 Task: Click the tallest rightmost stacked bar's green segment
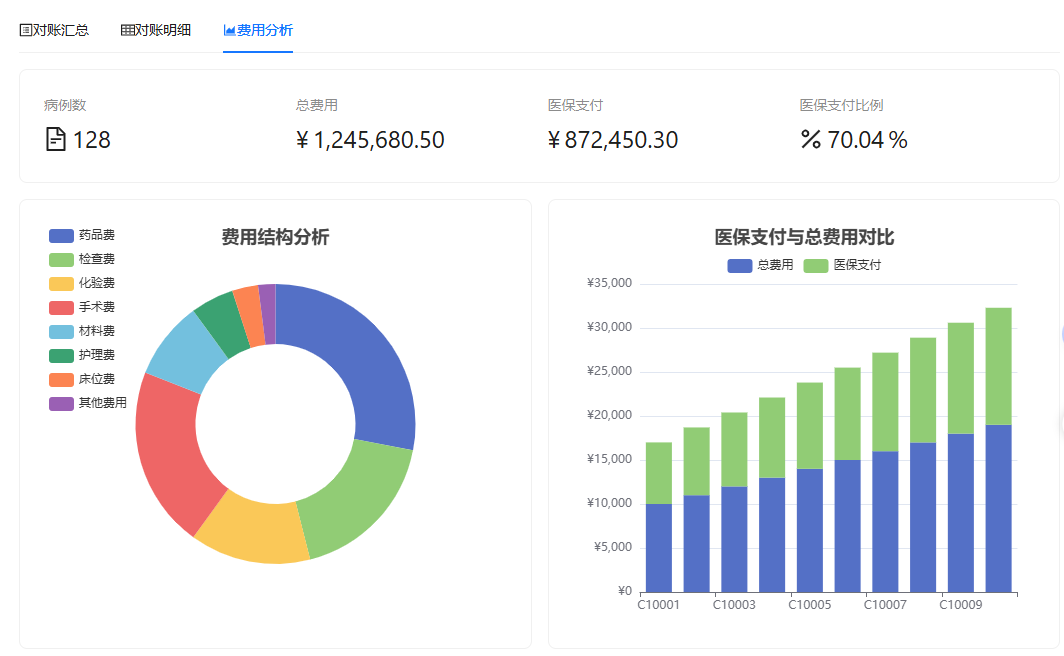(998, 366)
